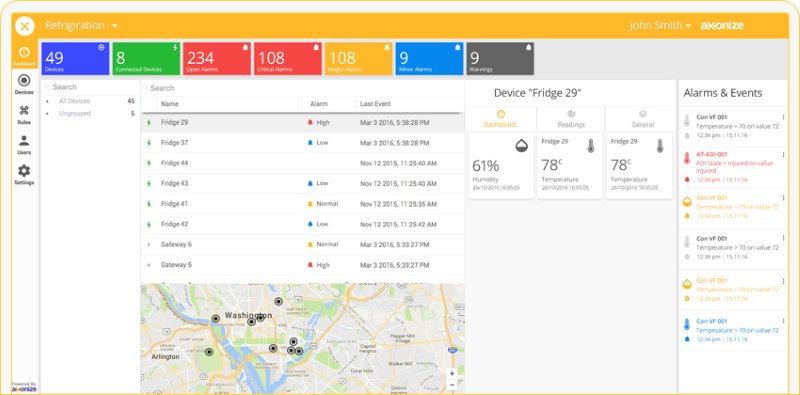Open options menu of blue Con VF 001 event
Screen dimensions: 800x395
pos(784,321)
